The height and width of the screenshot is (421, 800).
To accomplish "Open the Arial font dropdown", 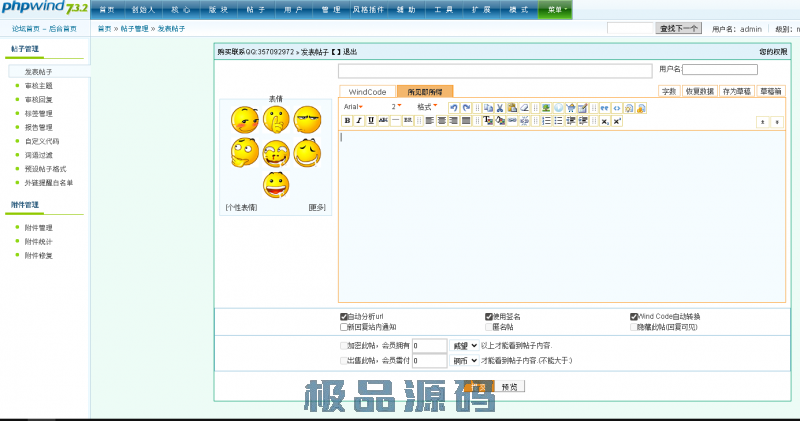I will 354,106.
